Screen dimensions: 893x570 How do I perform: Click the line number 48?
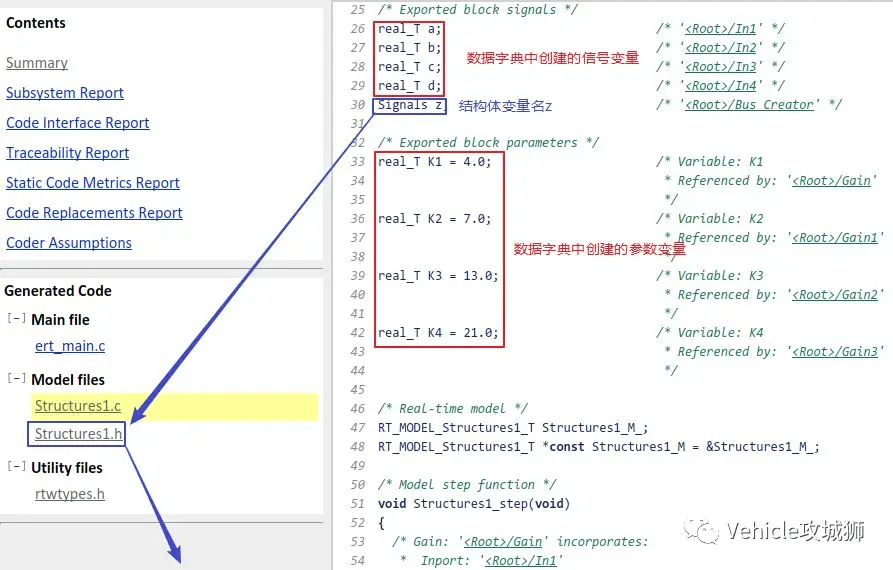(358, 447)
